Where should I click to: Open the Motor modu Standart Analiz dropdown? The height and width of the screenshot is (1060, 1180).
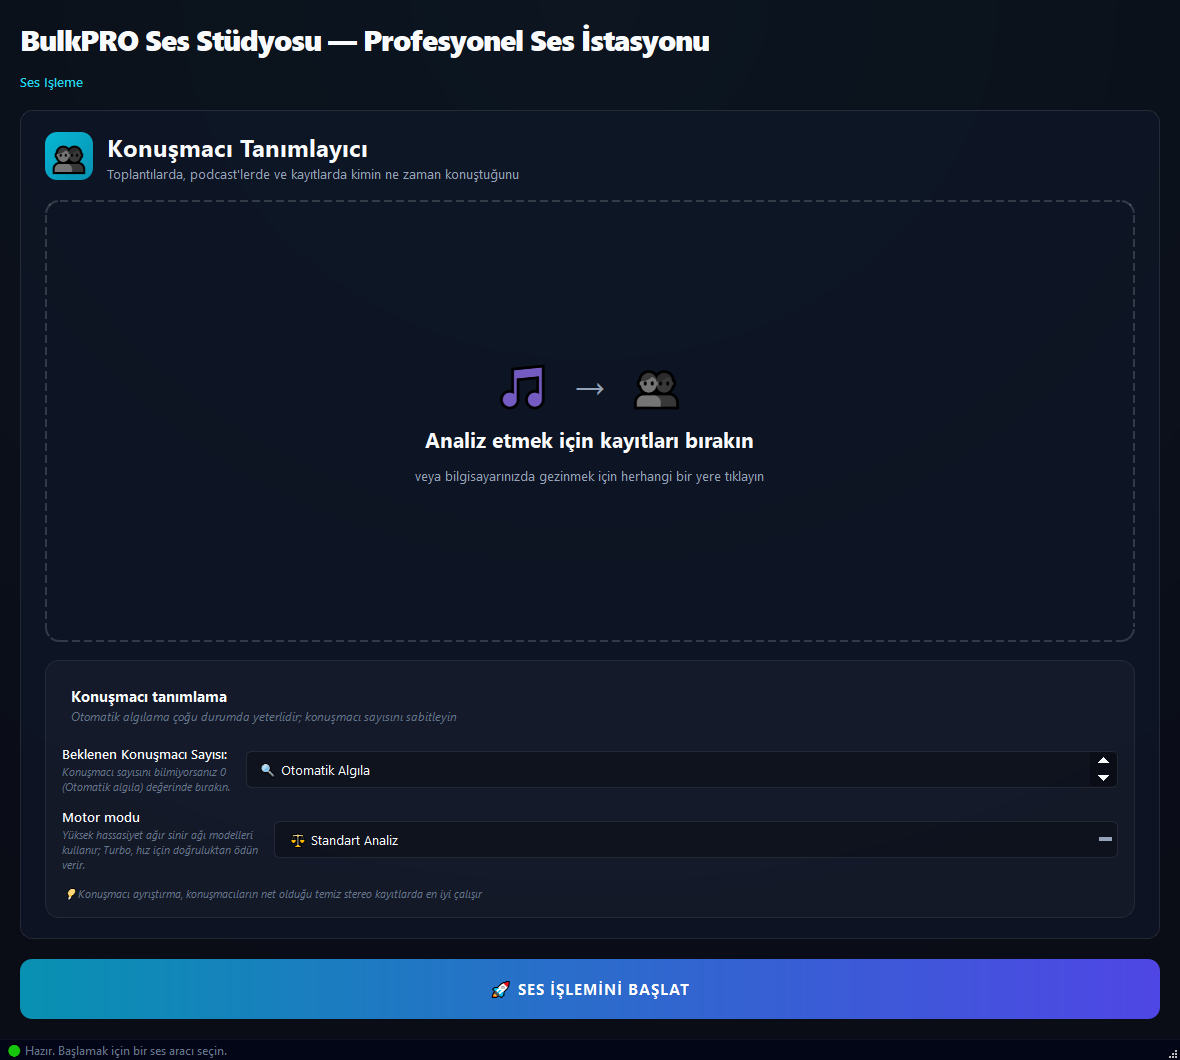pyautogui.click(x=695, y=840)
